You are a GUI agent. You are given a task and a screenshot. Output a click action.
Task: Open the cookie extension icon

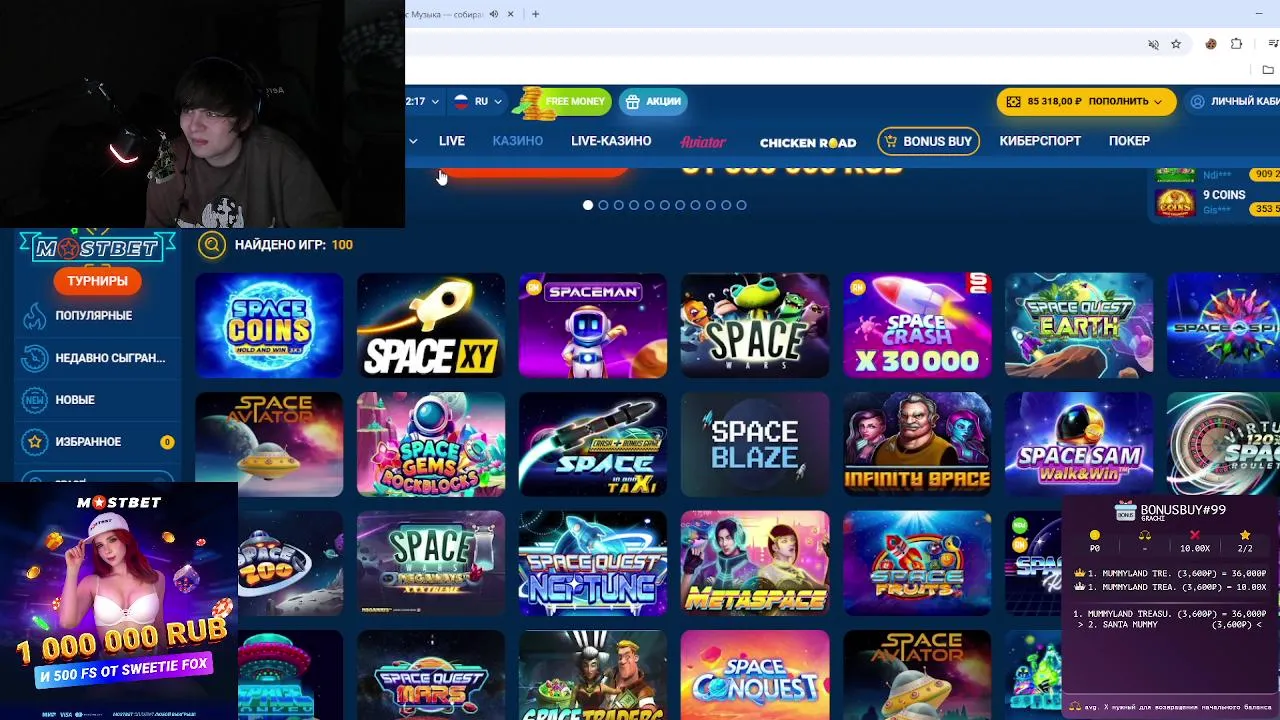(1211, 44)
